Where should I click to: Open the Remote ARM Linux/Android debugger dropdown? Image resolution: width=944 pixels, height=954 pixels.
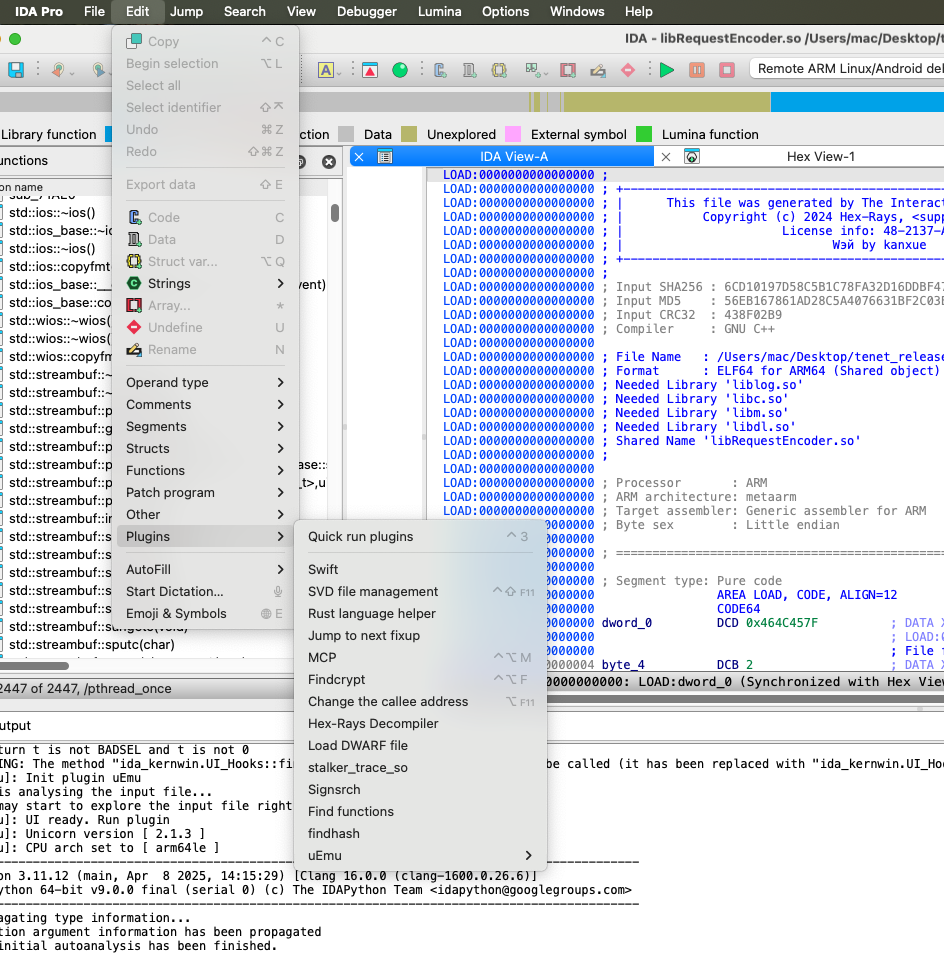click(x=848, y=68)
